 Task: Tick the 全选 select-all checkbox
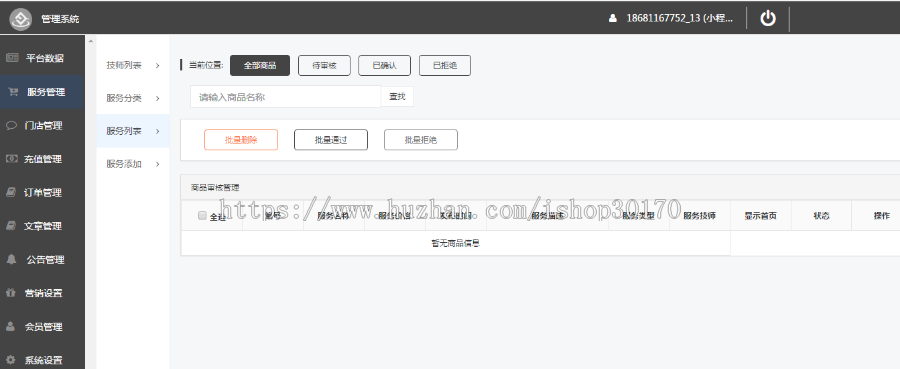[x=202, y=216]
